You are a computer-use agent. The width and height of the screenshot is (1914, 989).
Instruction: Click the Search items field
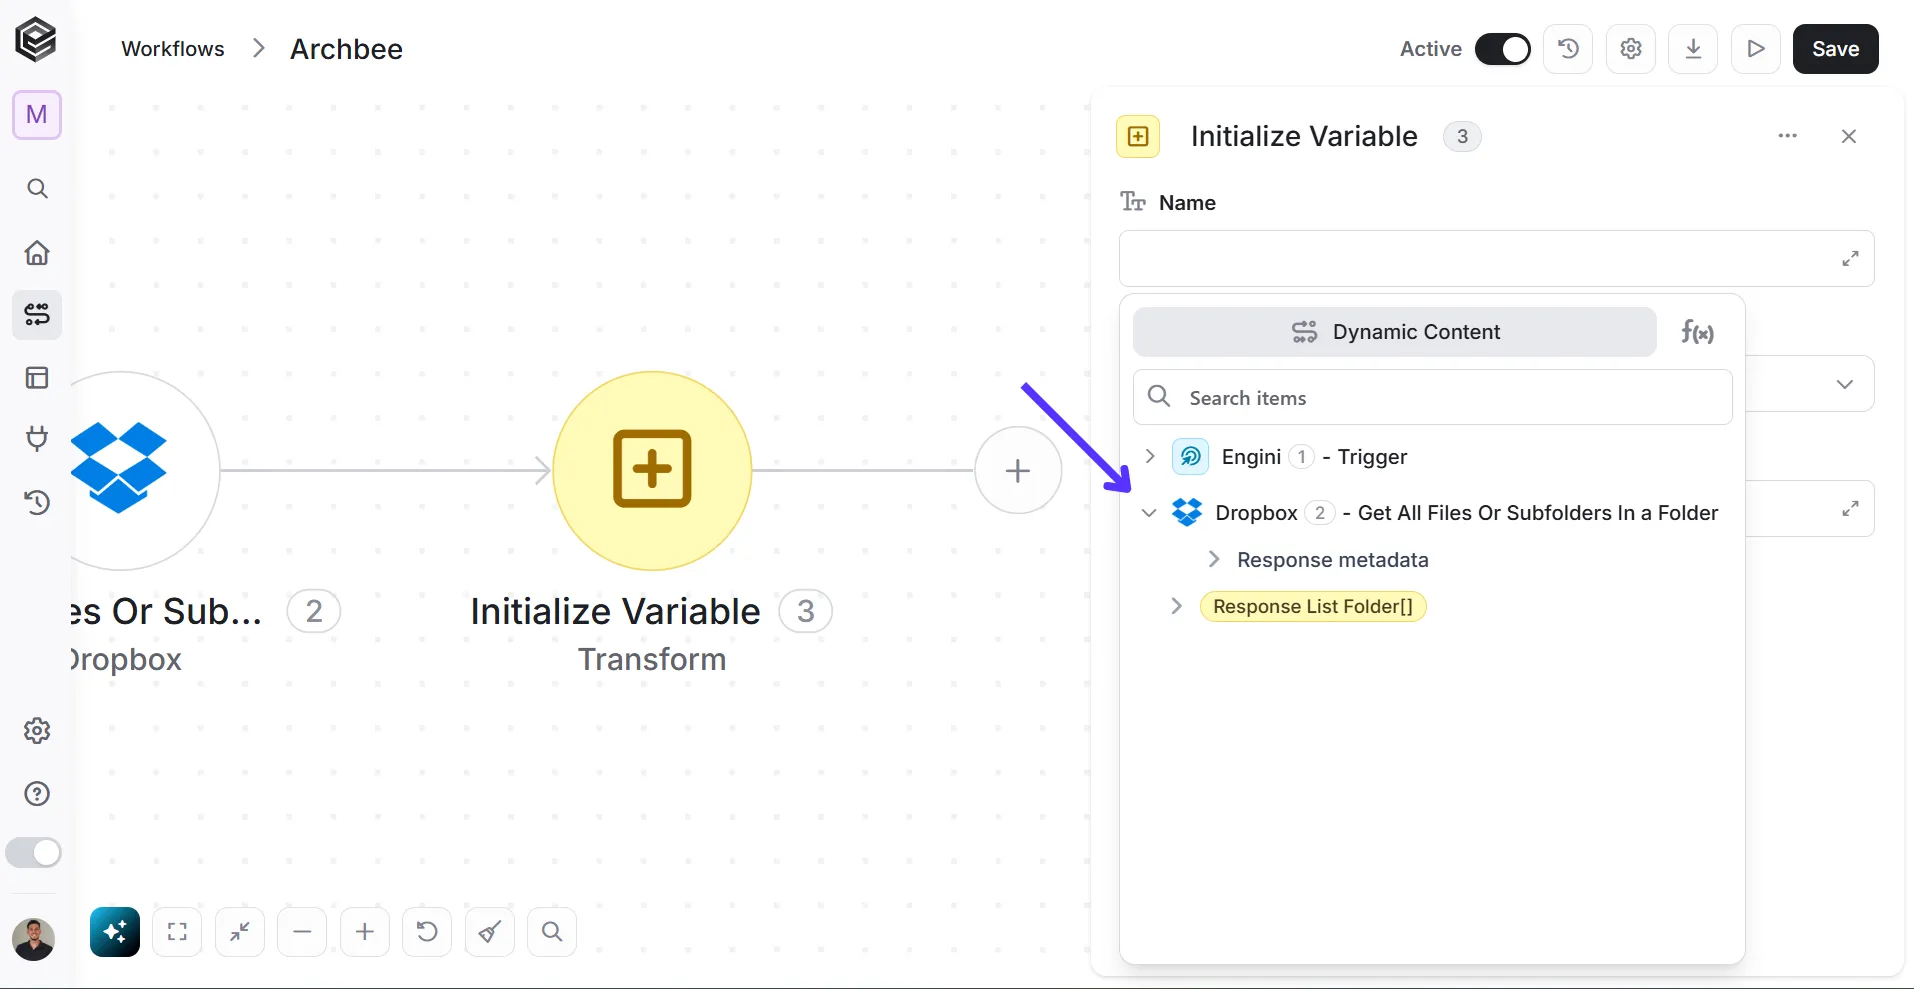(x=1432, y=397)
